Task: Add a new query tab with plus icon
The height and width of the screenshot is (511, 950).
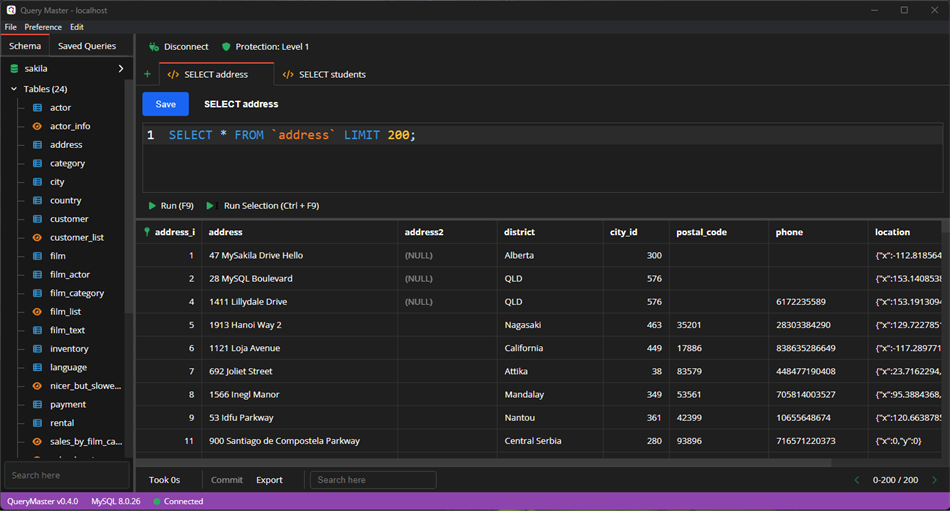Action: 148,74
